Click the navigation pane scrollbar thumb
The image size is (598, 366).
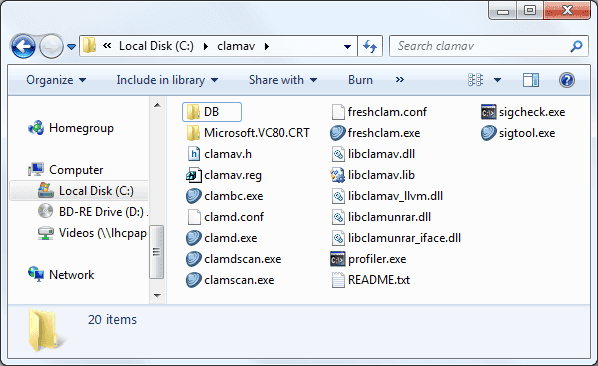tap(157, 252)
